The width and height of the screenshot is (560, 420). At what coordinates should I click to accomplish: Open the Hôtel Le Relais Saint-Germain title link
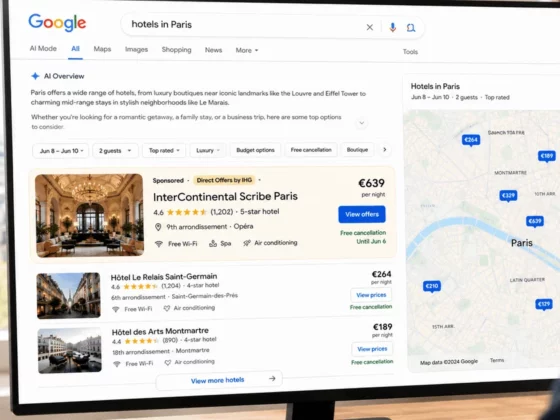point(164,277)
